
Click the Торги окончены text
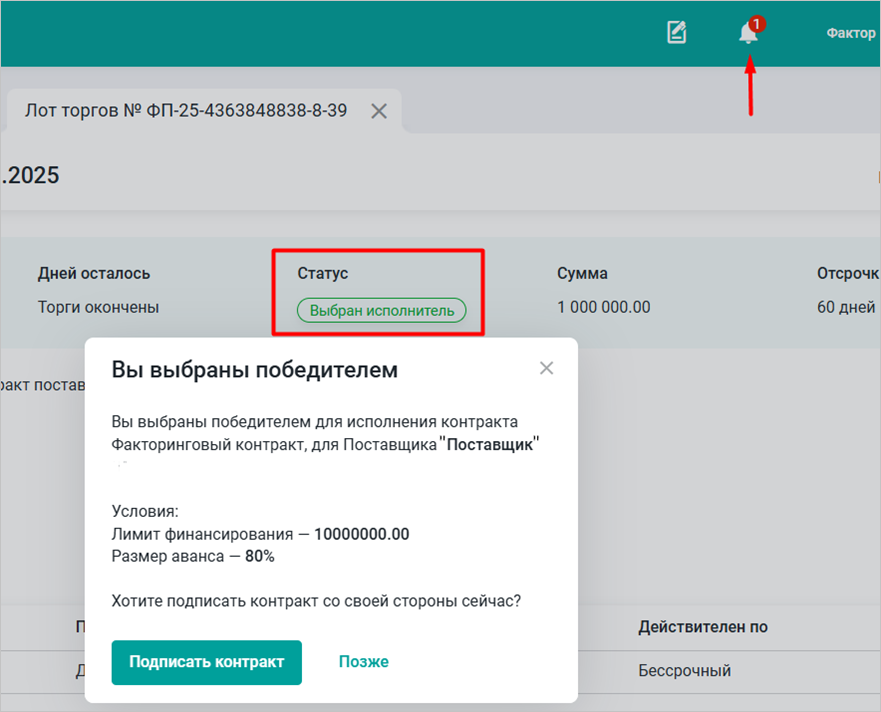click(98, 307)
